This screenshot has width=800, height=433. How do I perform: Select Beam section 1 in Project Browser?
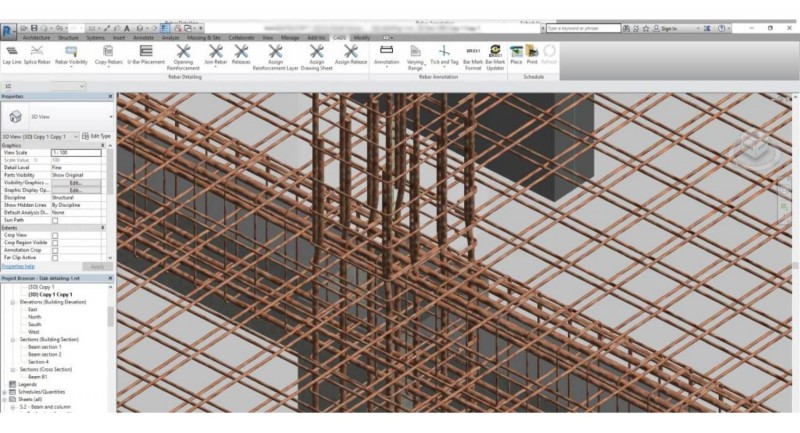[44, 347]
